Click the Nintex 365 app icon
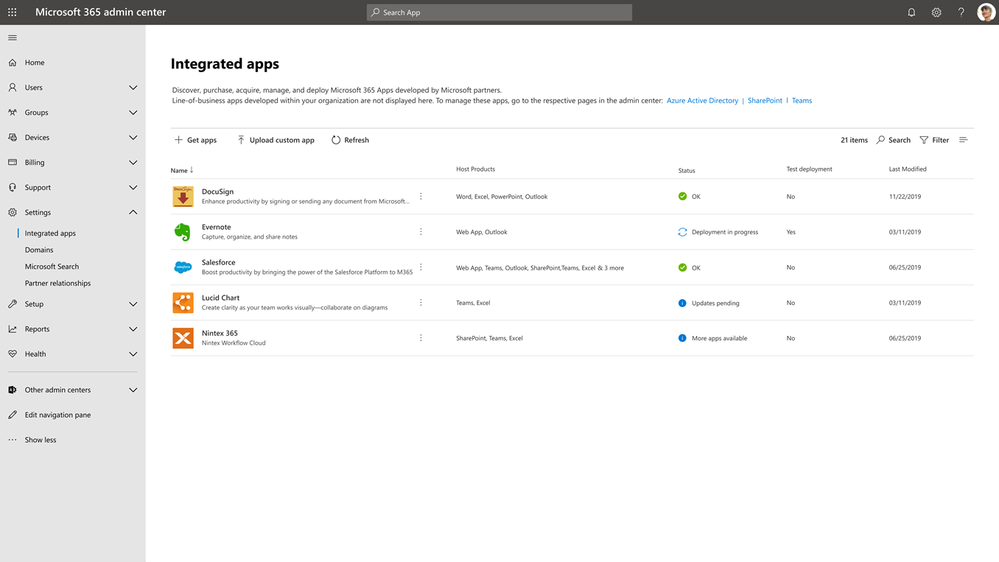Screen dimensions: 999x562 click(x=183, y=338)
